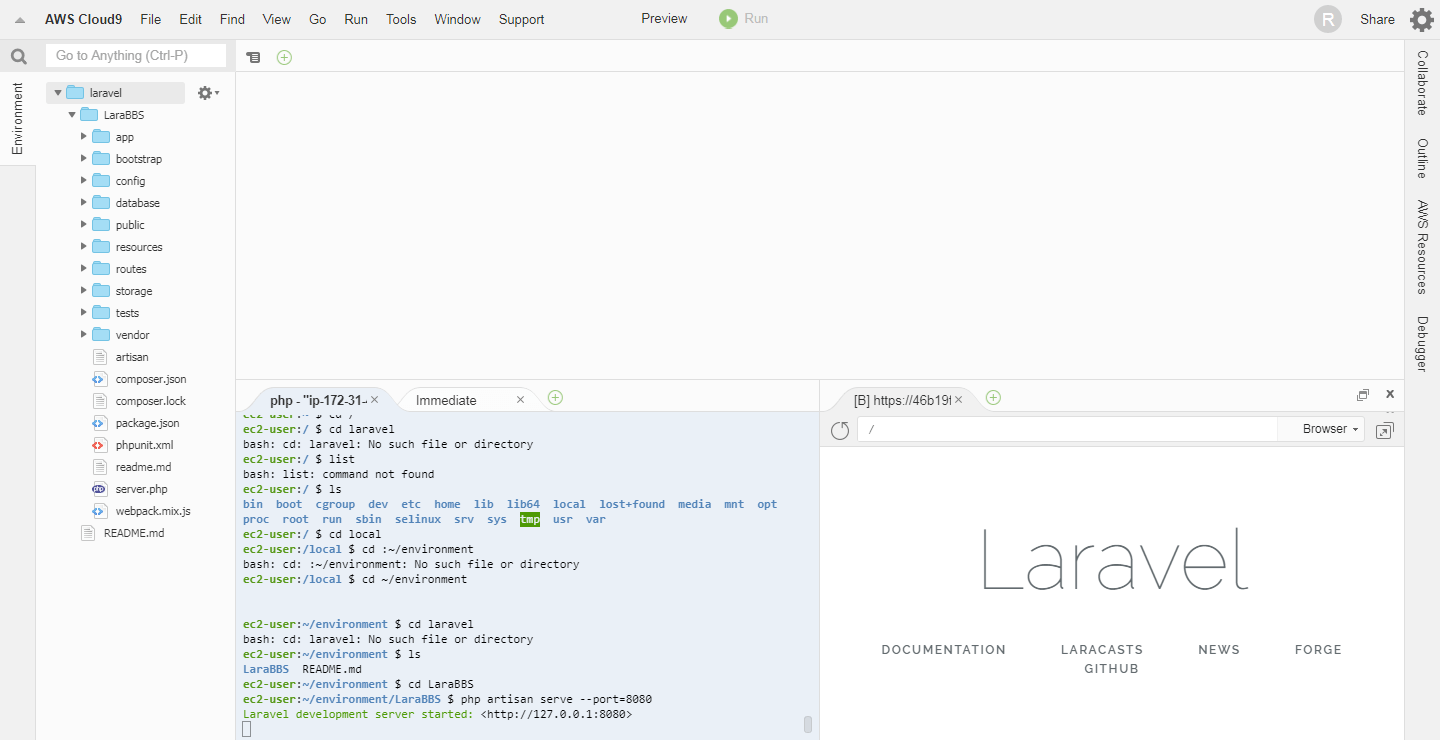Open the Environment side panel tab

[17, 119]
